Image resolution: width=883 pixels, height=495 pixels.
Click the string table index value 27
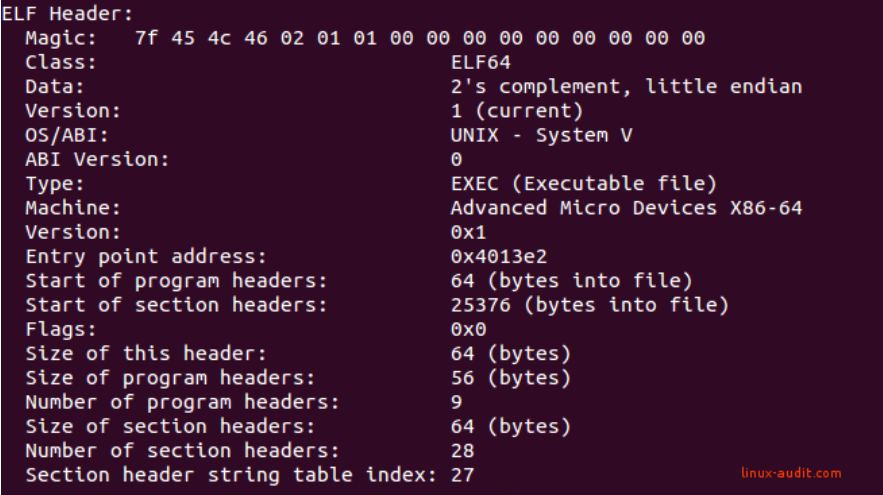pos(462,475)
